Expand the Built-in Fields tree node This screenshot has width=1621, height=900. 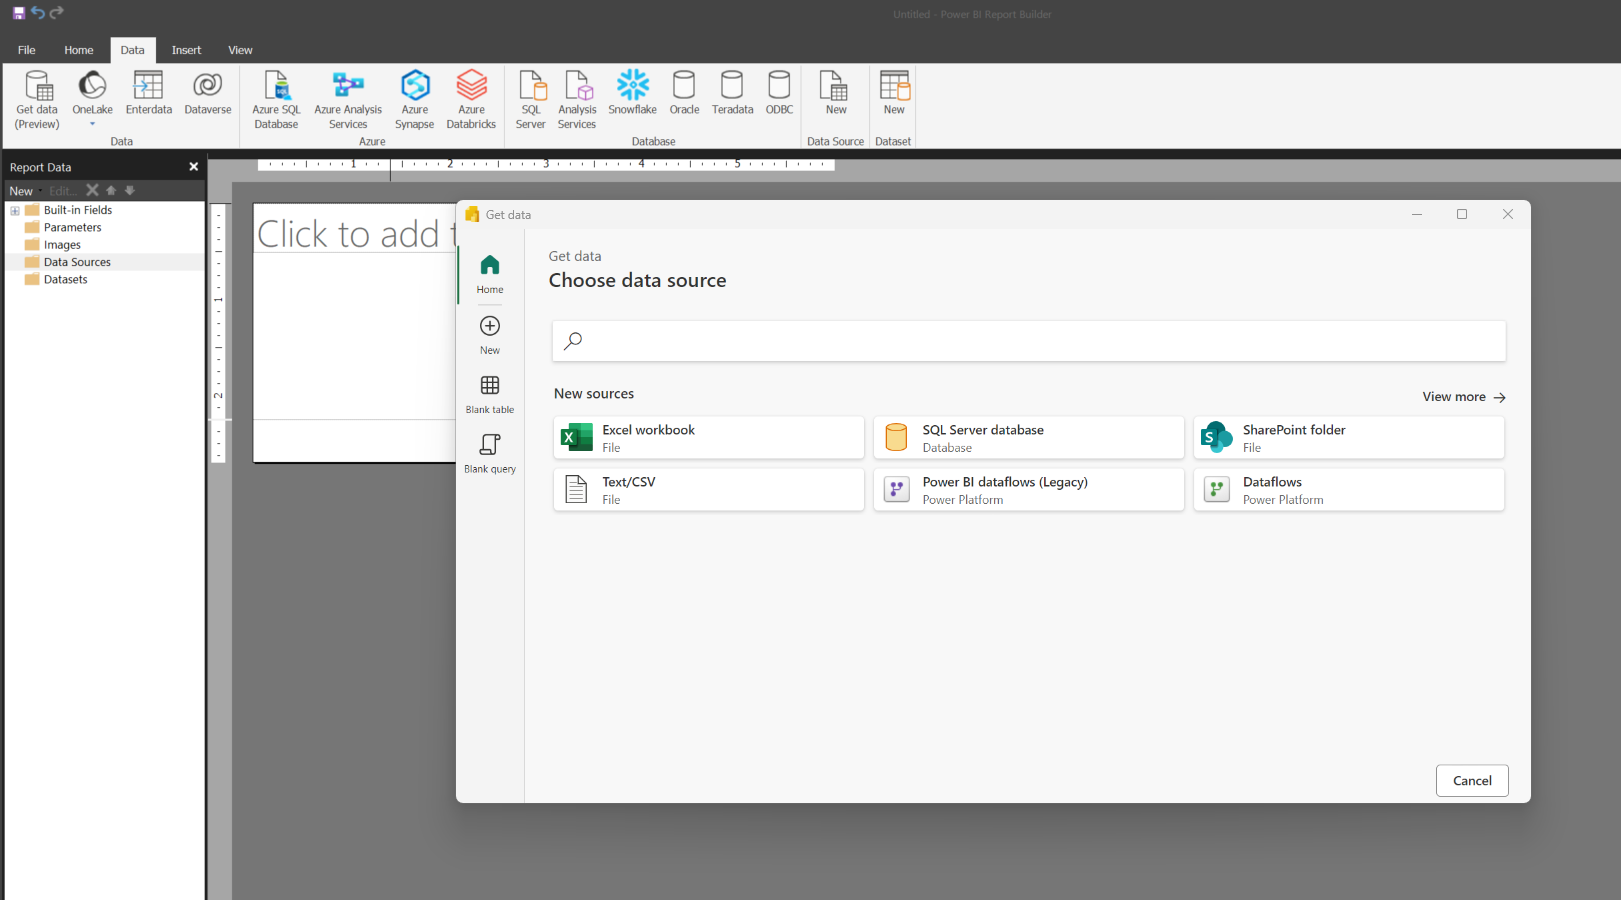coord(15,211)
